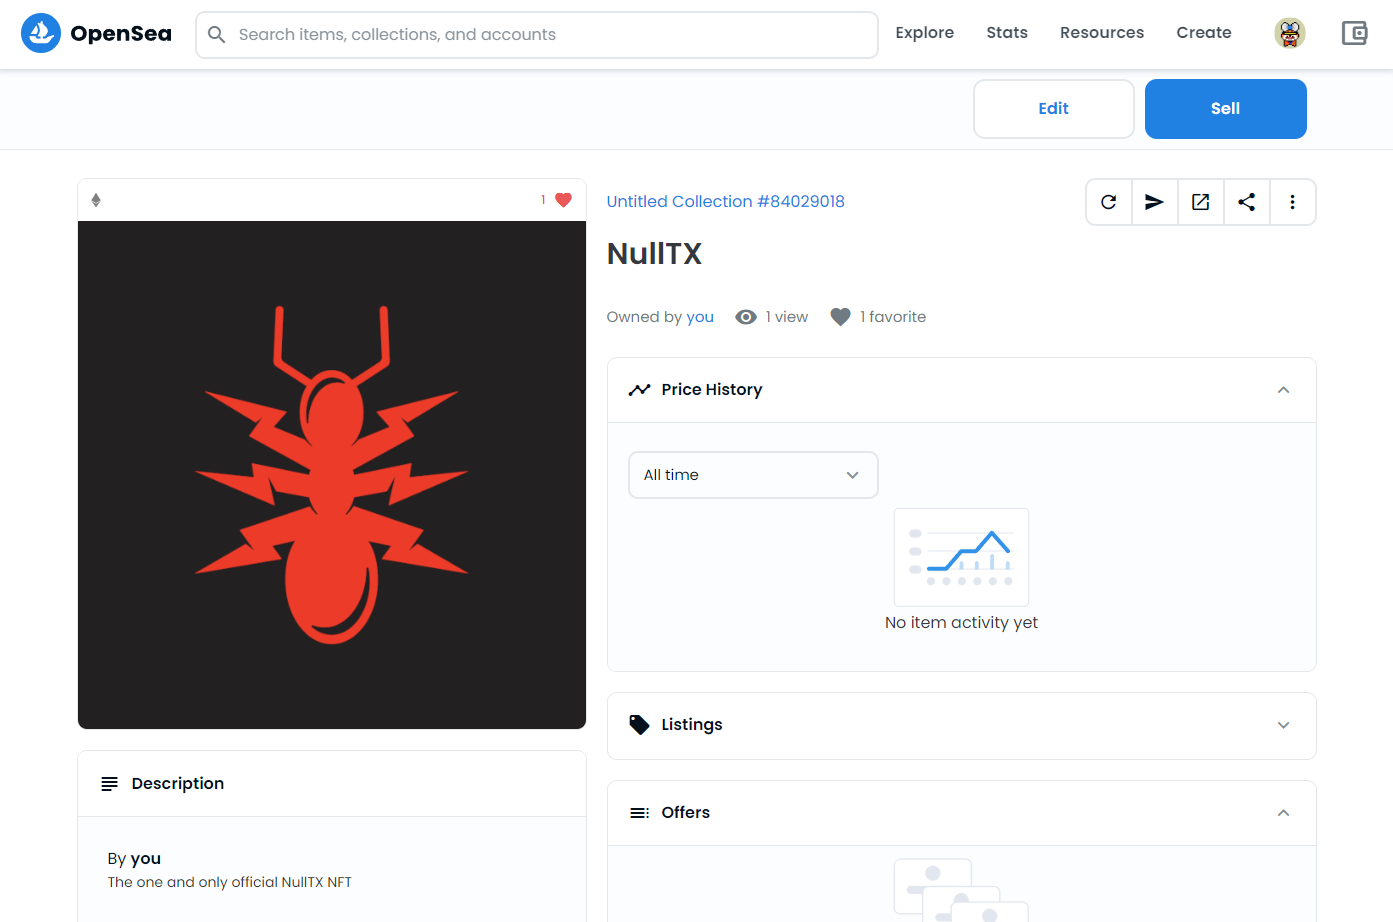Open the All time period dropdown
Screen dimensions: 1393x922
[x=753, y=474]
